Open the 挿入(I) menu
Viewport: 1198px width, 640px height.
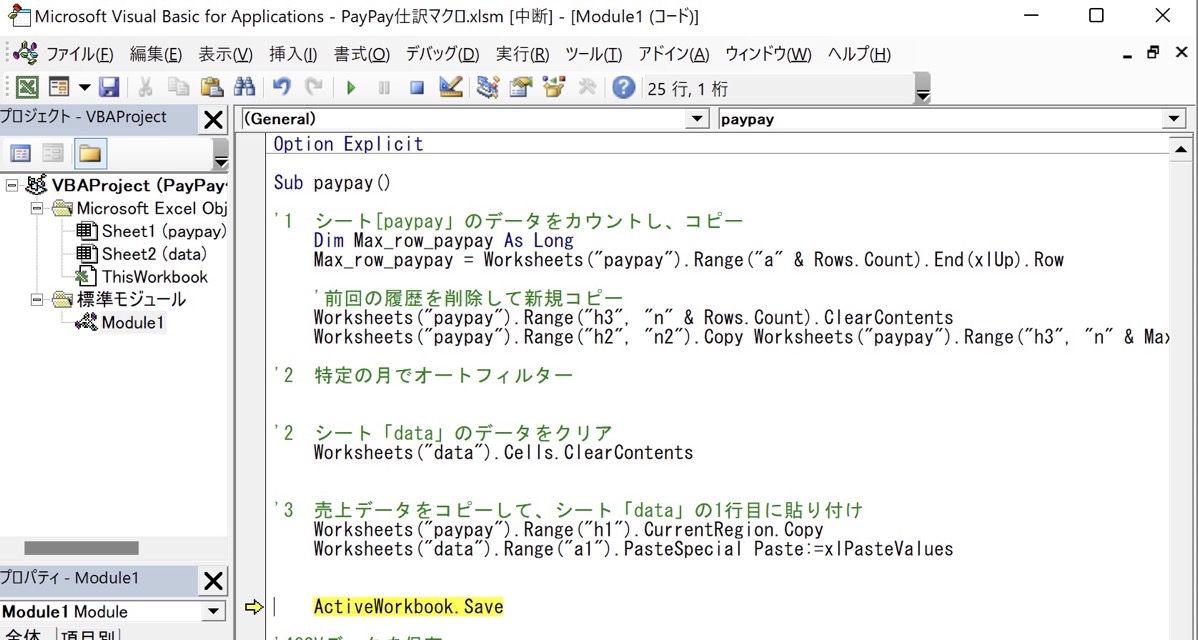pos(293,54)
